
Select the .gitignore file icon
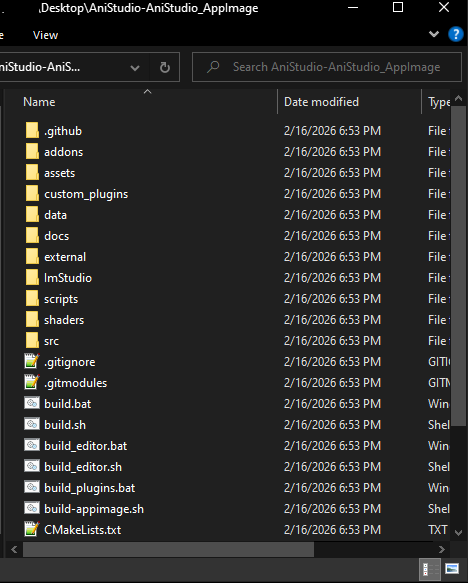(32, 361)
